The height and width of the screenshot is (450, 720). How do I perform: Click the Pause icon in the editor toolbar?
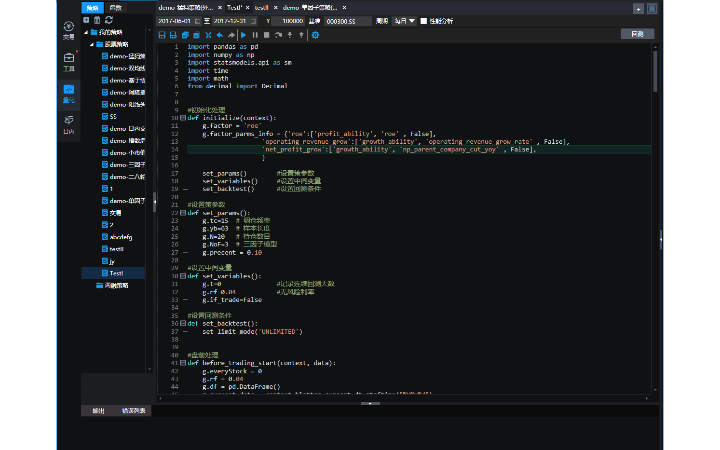tap(255, 35)
